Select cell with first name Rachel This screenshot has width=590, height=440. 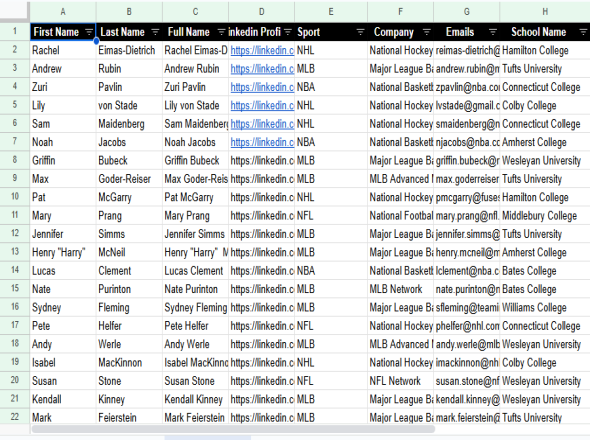click(x=63, y=50)
